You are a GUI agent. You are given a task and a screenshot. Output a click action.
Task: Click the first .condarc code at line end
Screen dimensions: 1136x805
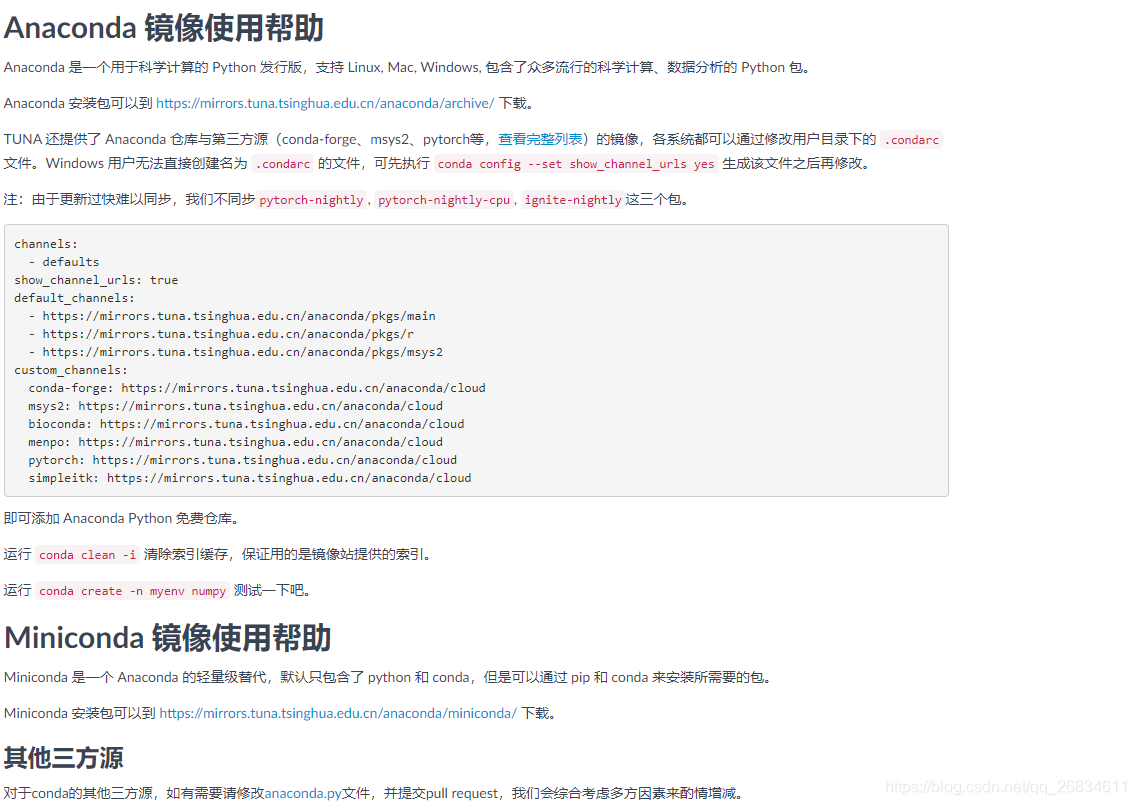pyautogui.click(x=911, y=140)
